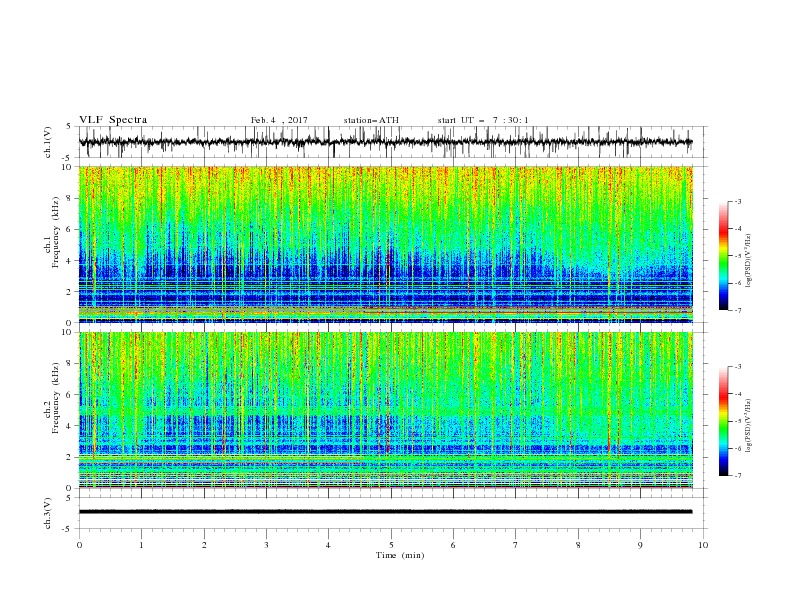This screenshot has width=792, height=612.
Task: Click the "-7" tick on ch.2 colorbar
Action: (738, 476)
